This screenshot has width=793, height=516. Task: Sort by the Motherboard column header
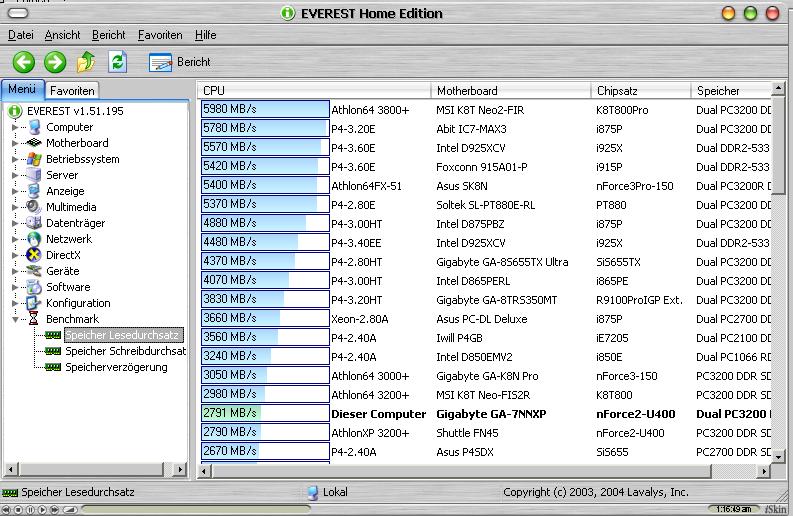510,91
